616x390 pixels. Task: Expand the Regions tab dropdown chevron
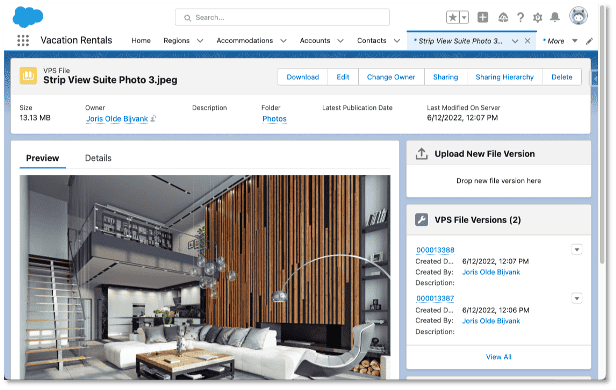(200, 41)
